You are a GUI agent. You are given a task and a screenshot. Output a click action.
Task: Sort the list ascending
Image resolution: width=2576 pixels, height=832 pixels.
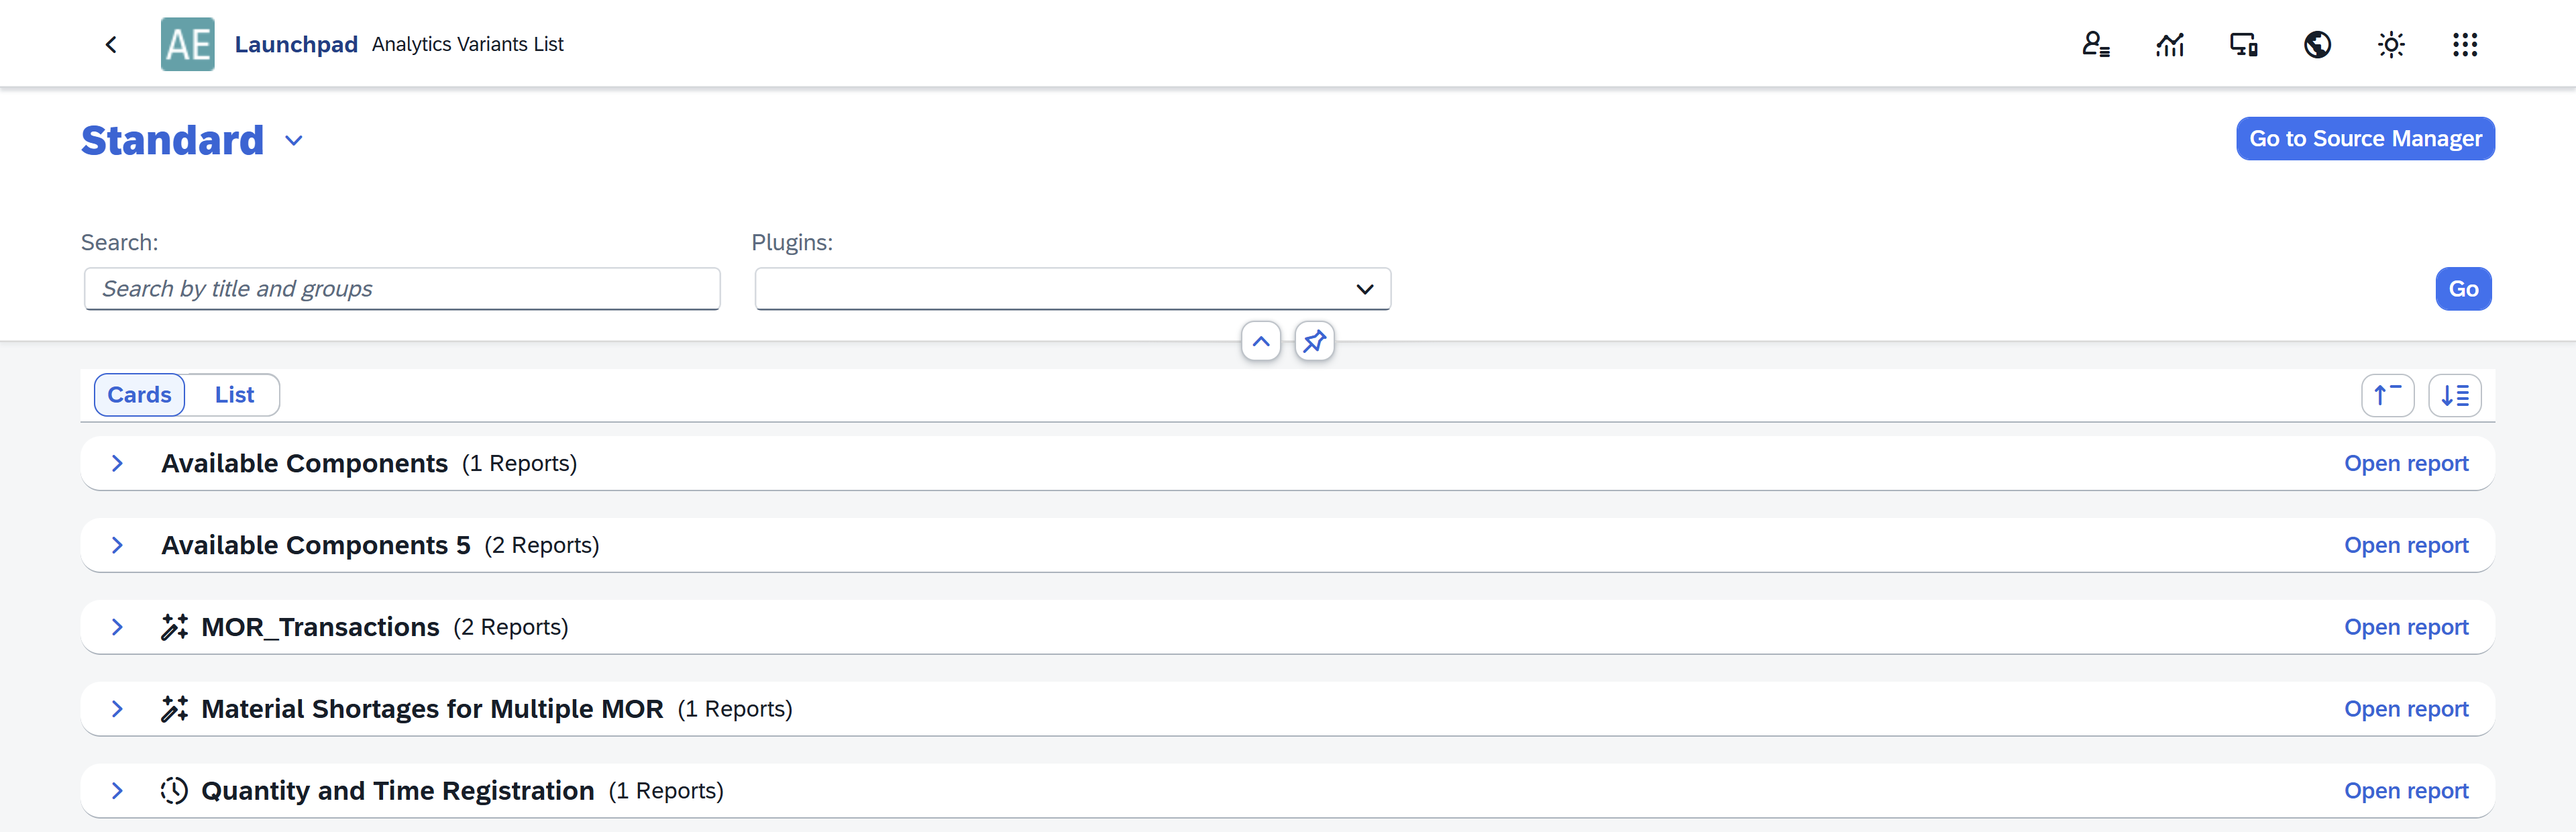(2388, 395)
